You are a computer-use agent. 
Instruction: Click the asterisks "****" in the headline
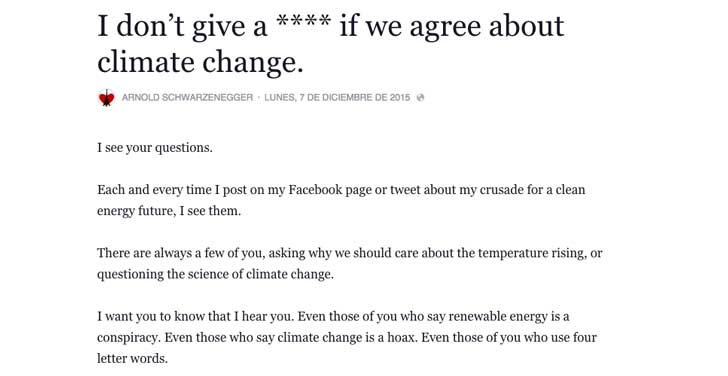[x=304, y=23]
